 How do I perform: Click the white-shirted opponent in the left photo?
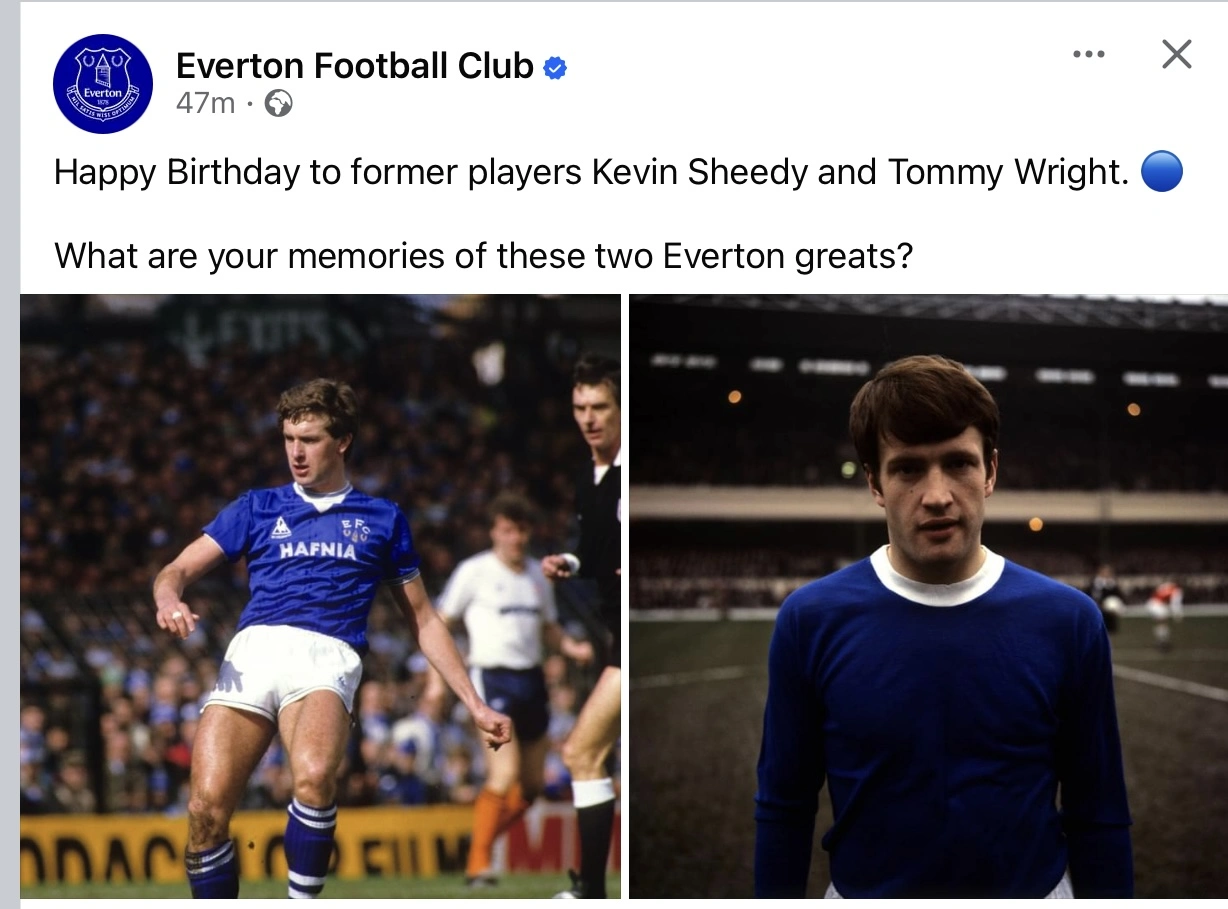point(500,620)
